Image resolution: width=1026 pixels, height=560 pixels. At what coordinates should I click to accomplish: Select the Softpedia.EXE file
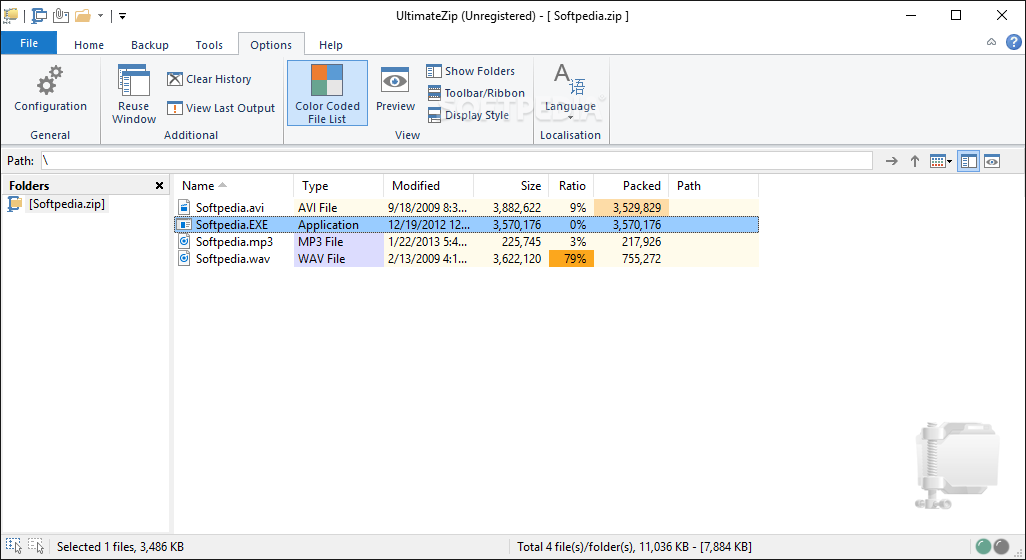[232, 225]
